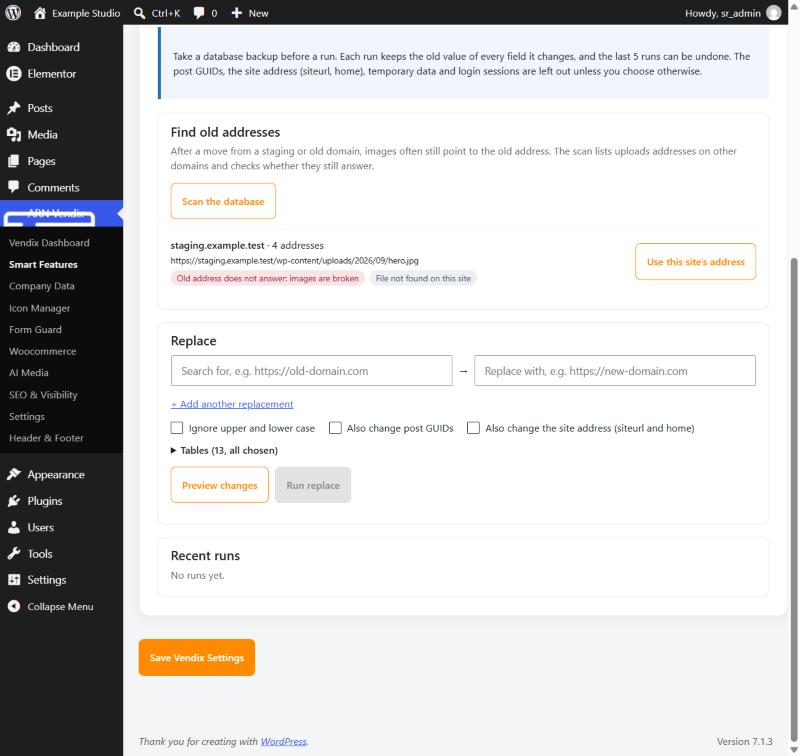Tick Also change the site address checkbox

[473, 427]
